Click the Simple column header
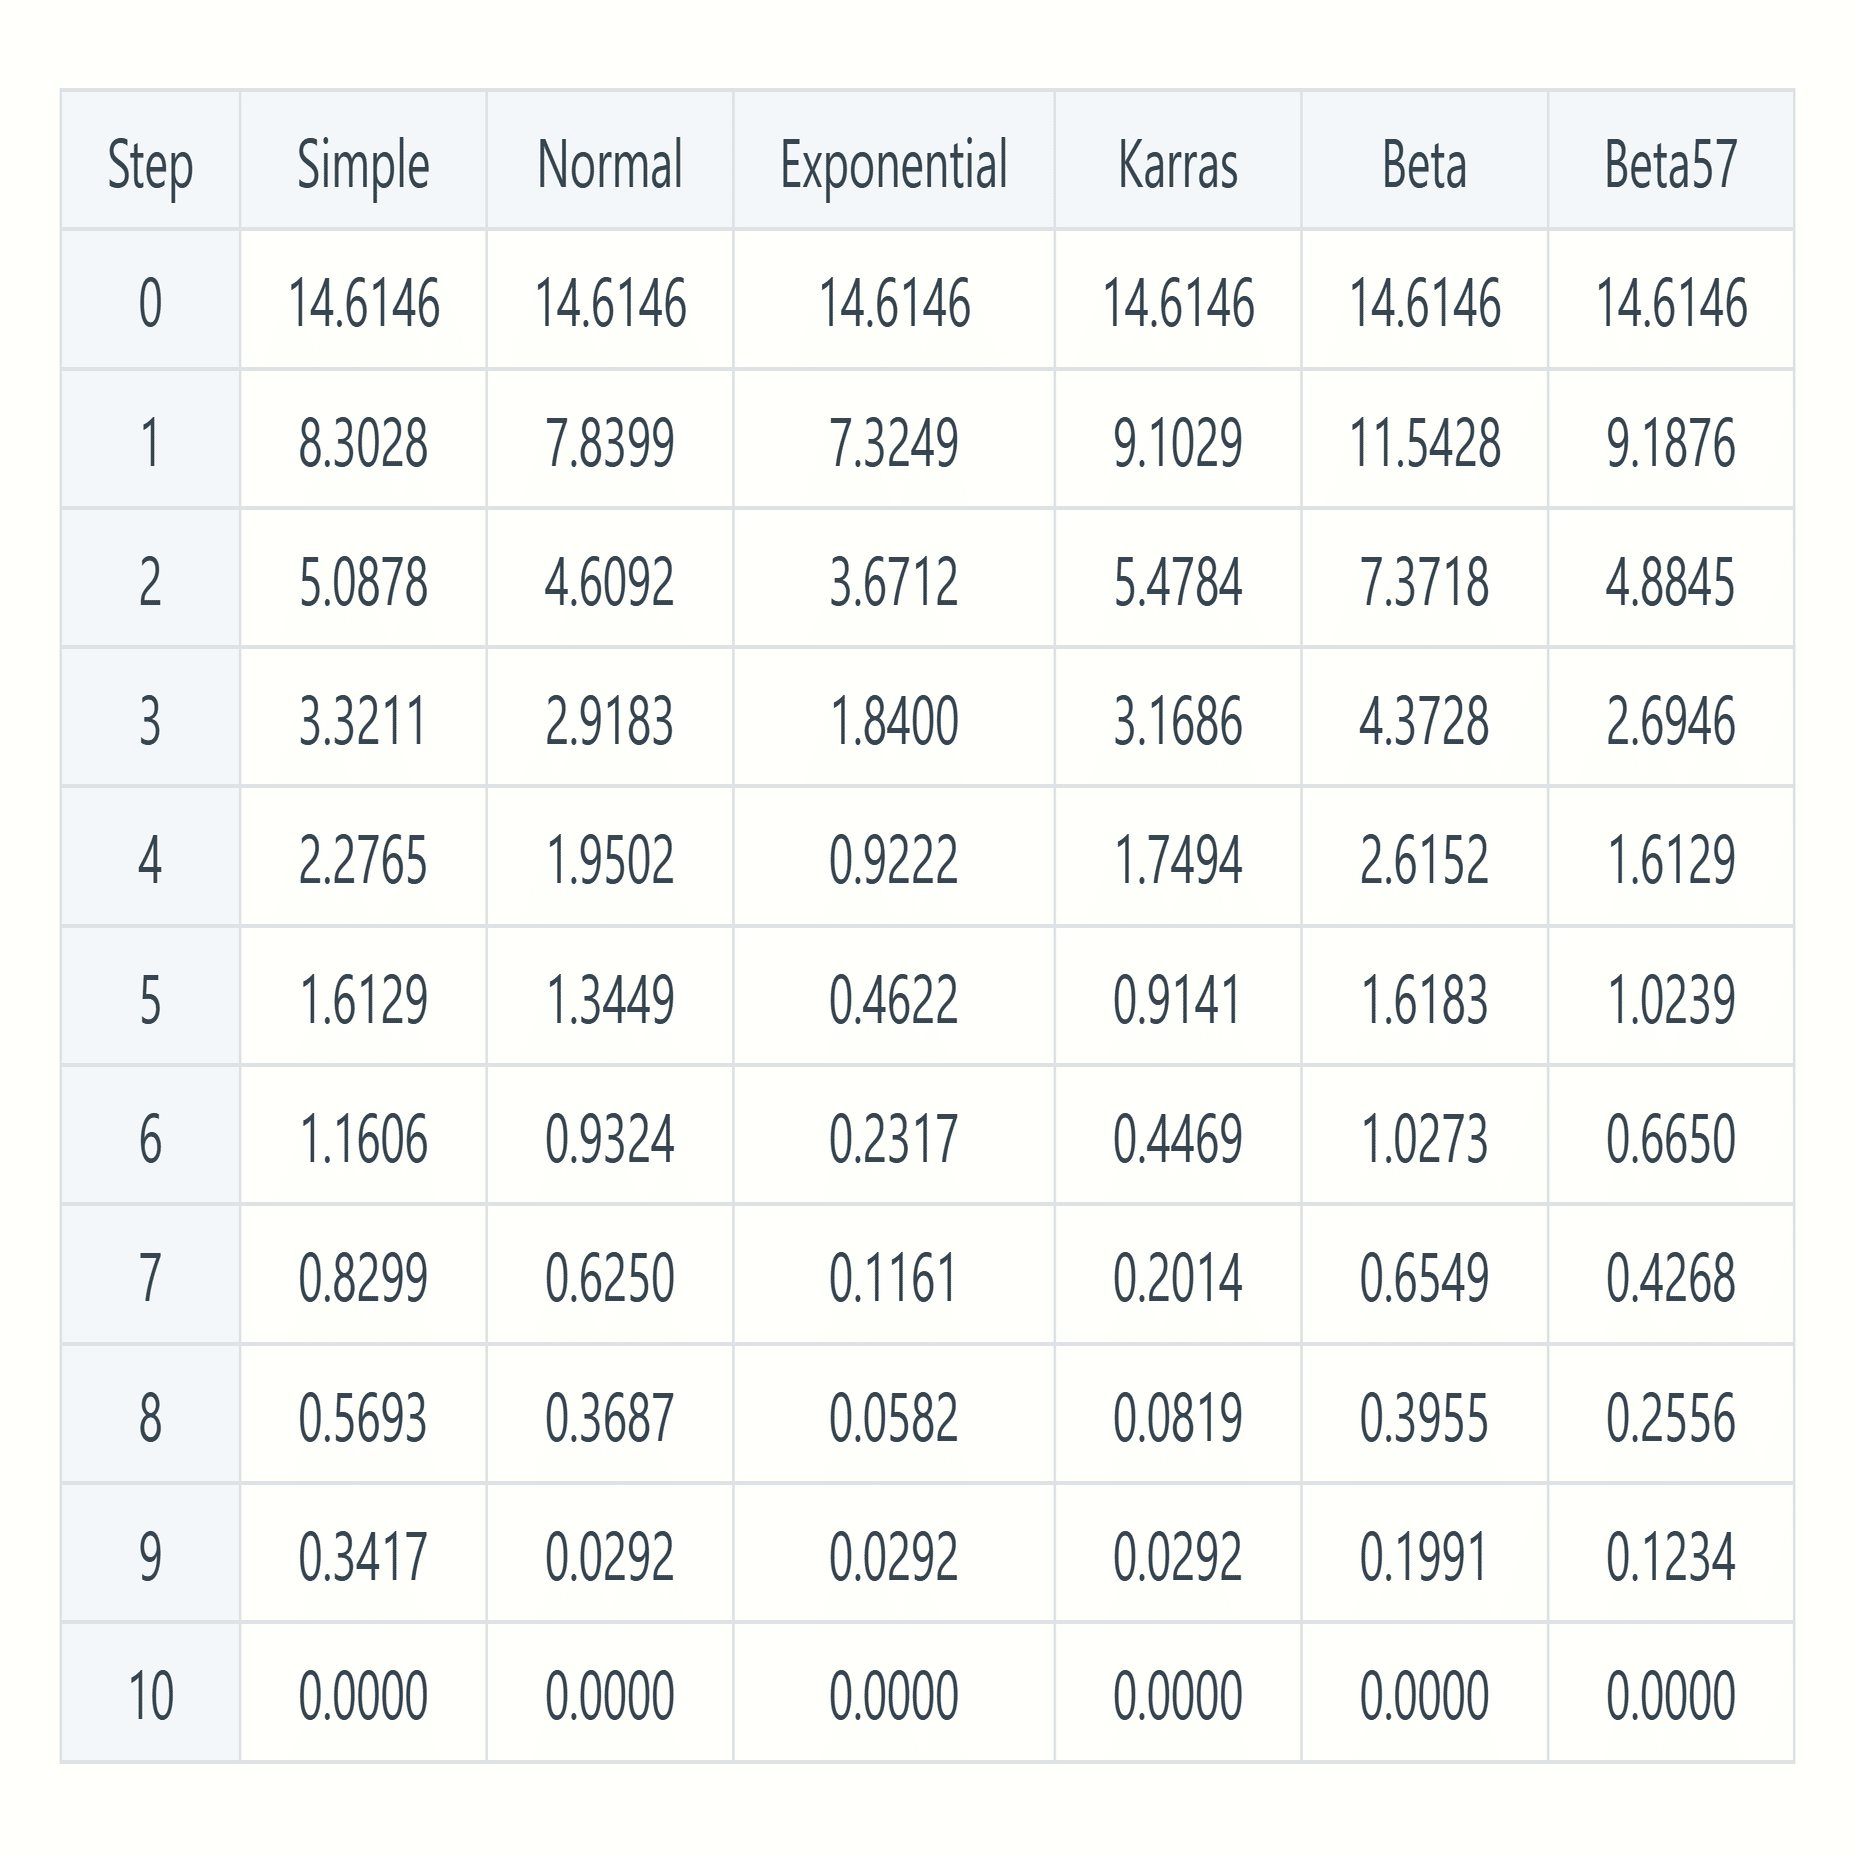 click(363, 164)
